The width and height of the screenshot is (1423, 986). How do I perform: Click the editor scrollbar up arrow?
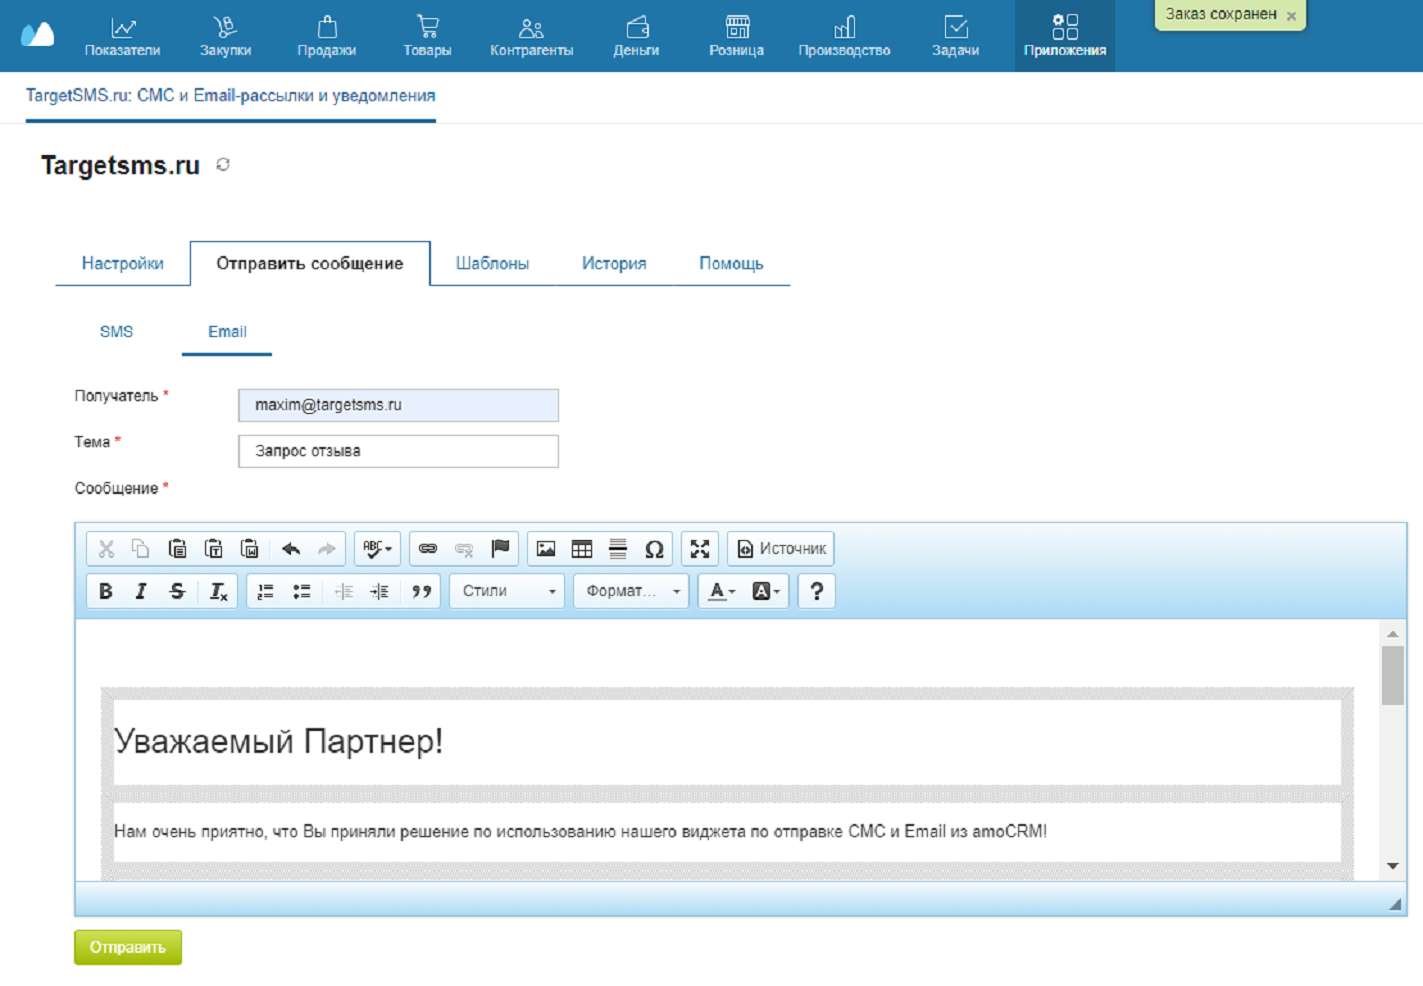1392,634
